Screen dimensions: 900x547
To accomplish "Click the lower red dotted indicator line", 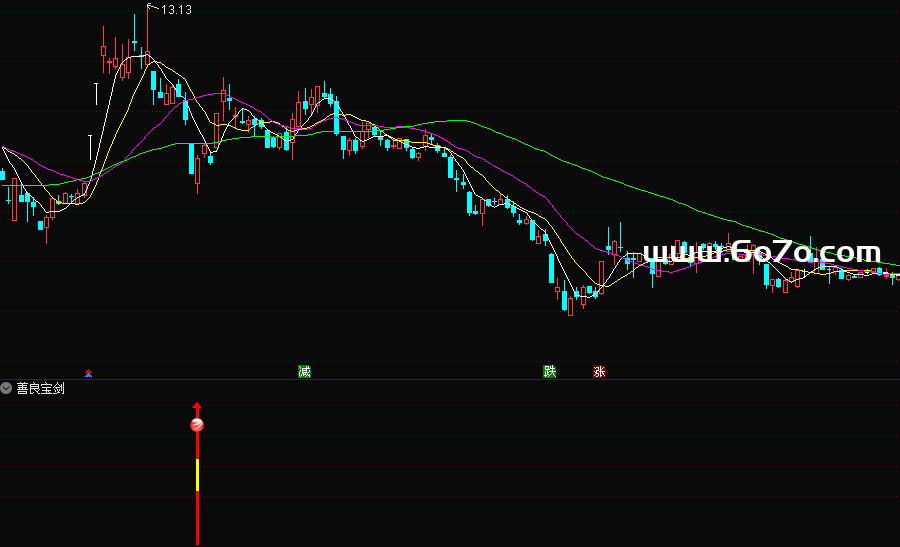I will coord(500,497).
